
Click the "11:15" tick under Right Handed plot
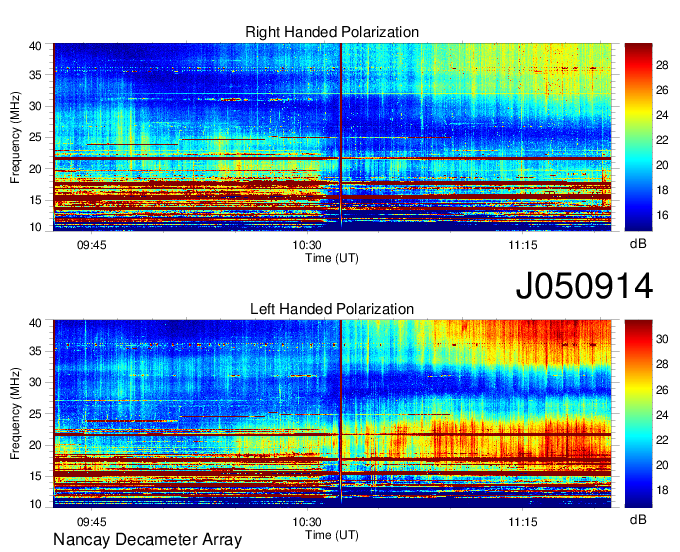tap(523, 245)
